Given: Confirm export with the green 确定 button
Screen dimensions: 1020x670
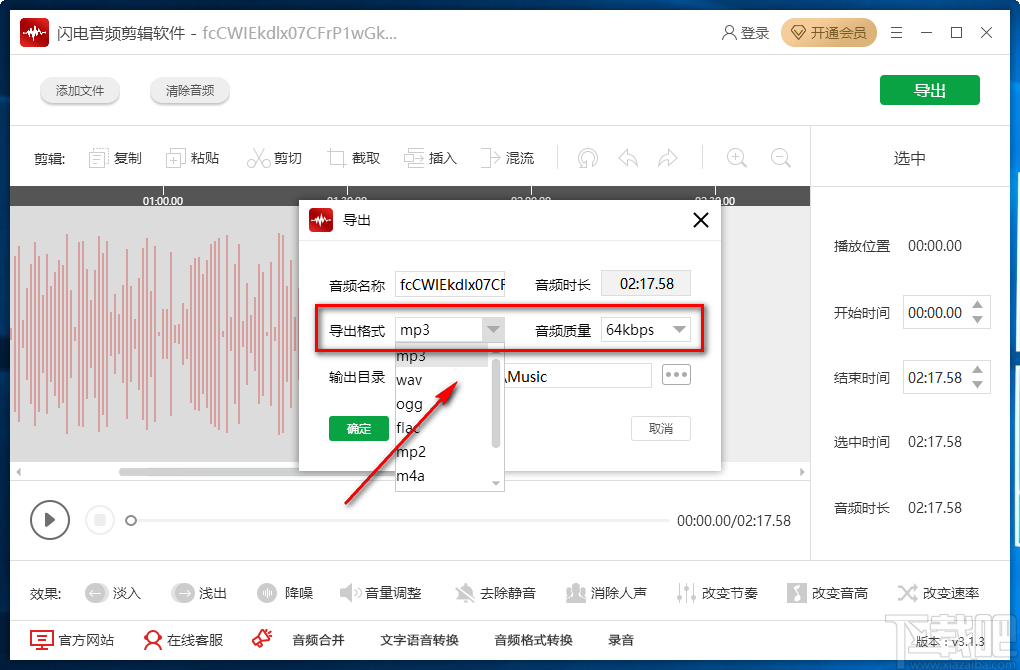Looking at the screenshot, I should [x=358, y=429].
